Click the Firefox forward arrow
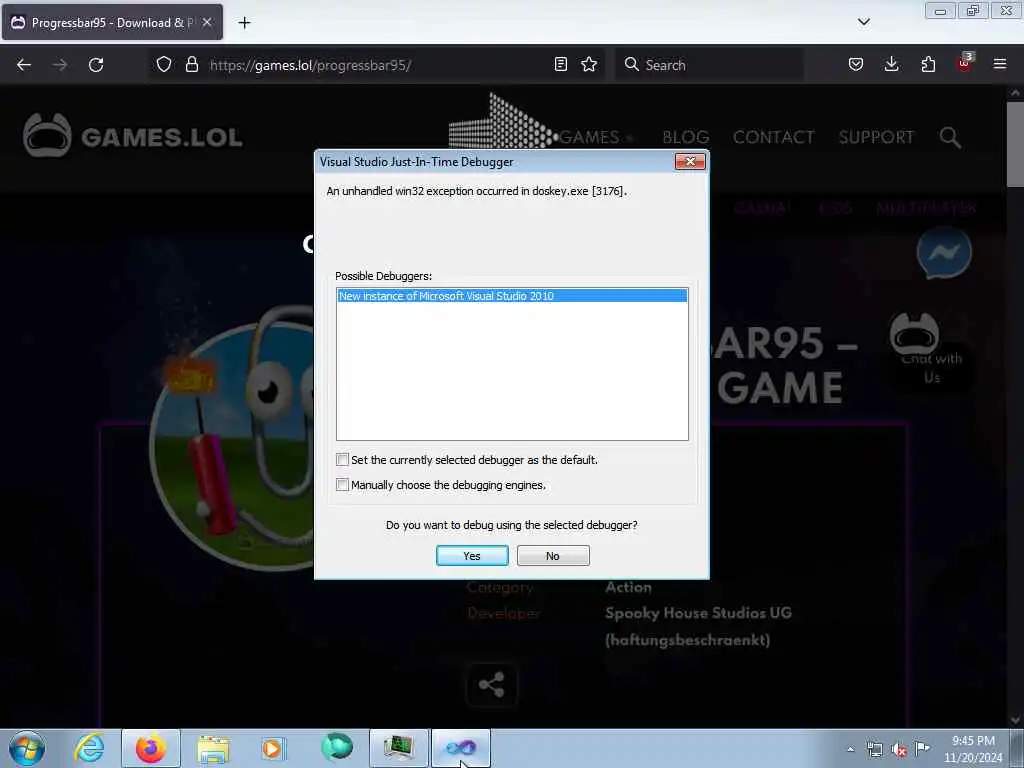This screenshot has height=768, width=1024. (x=60, y=65)
